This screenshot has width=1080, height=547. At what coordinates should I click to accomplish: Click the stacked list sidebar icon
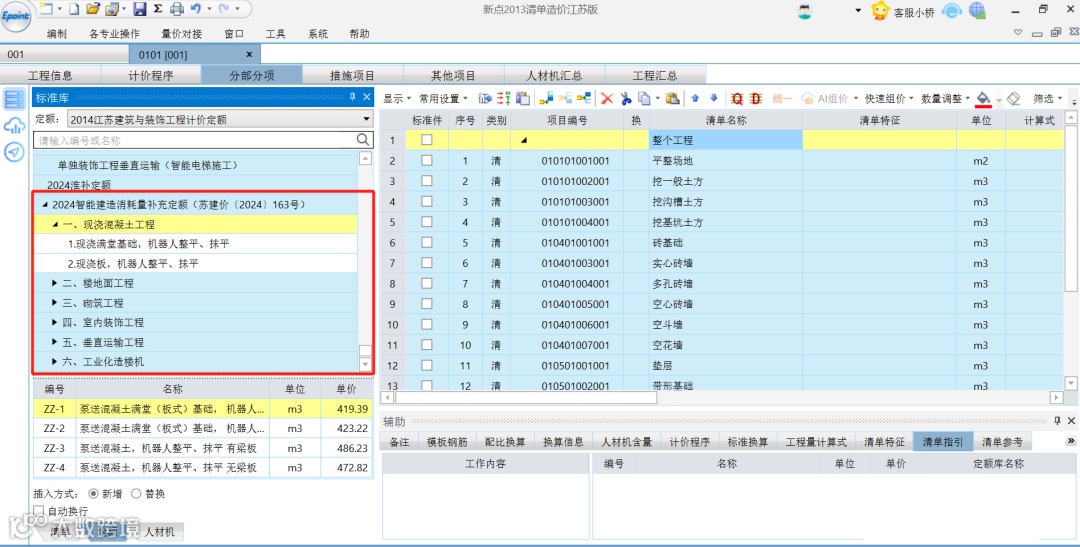[x=14, y=99]
